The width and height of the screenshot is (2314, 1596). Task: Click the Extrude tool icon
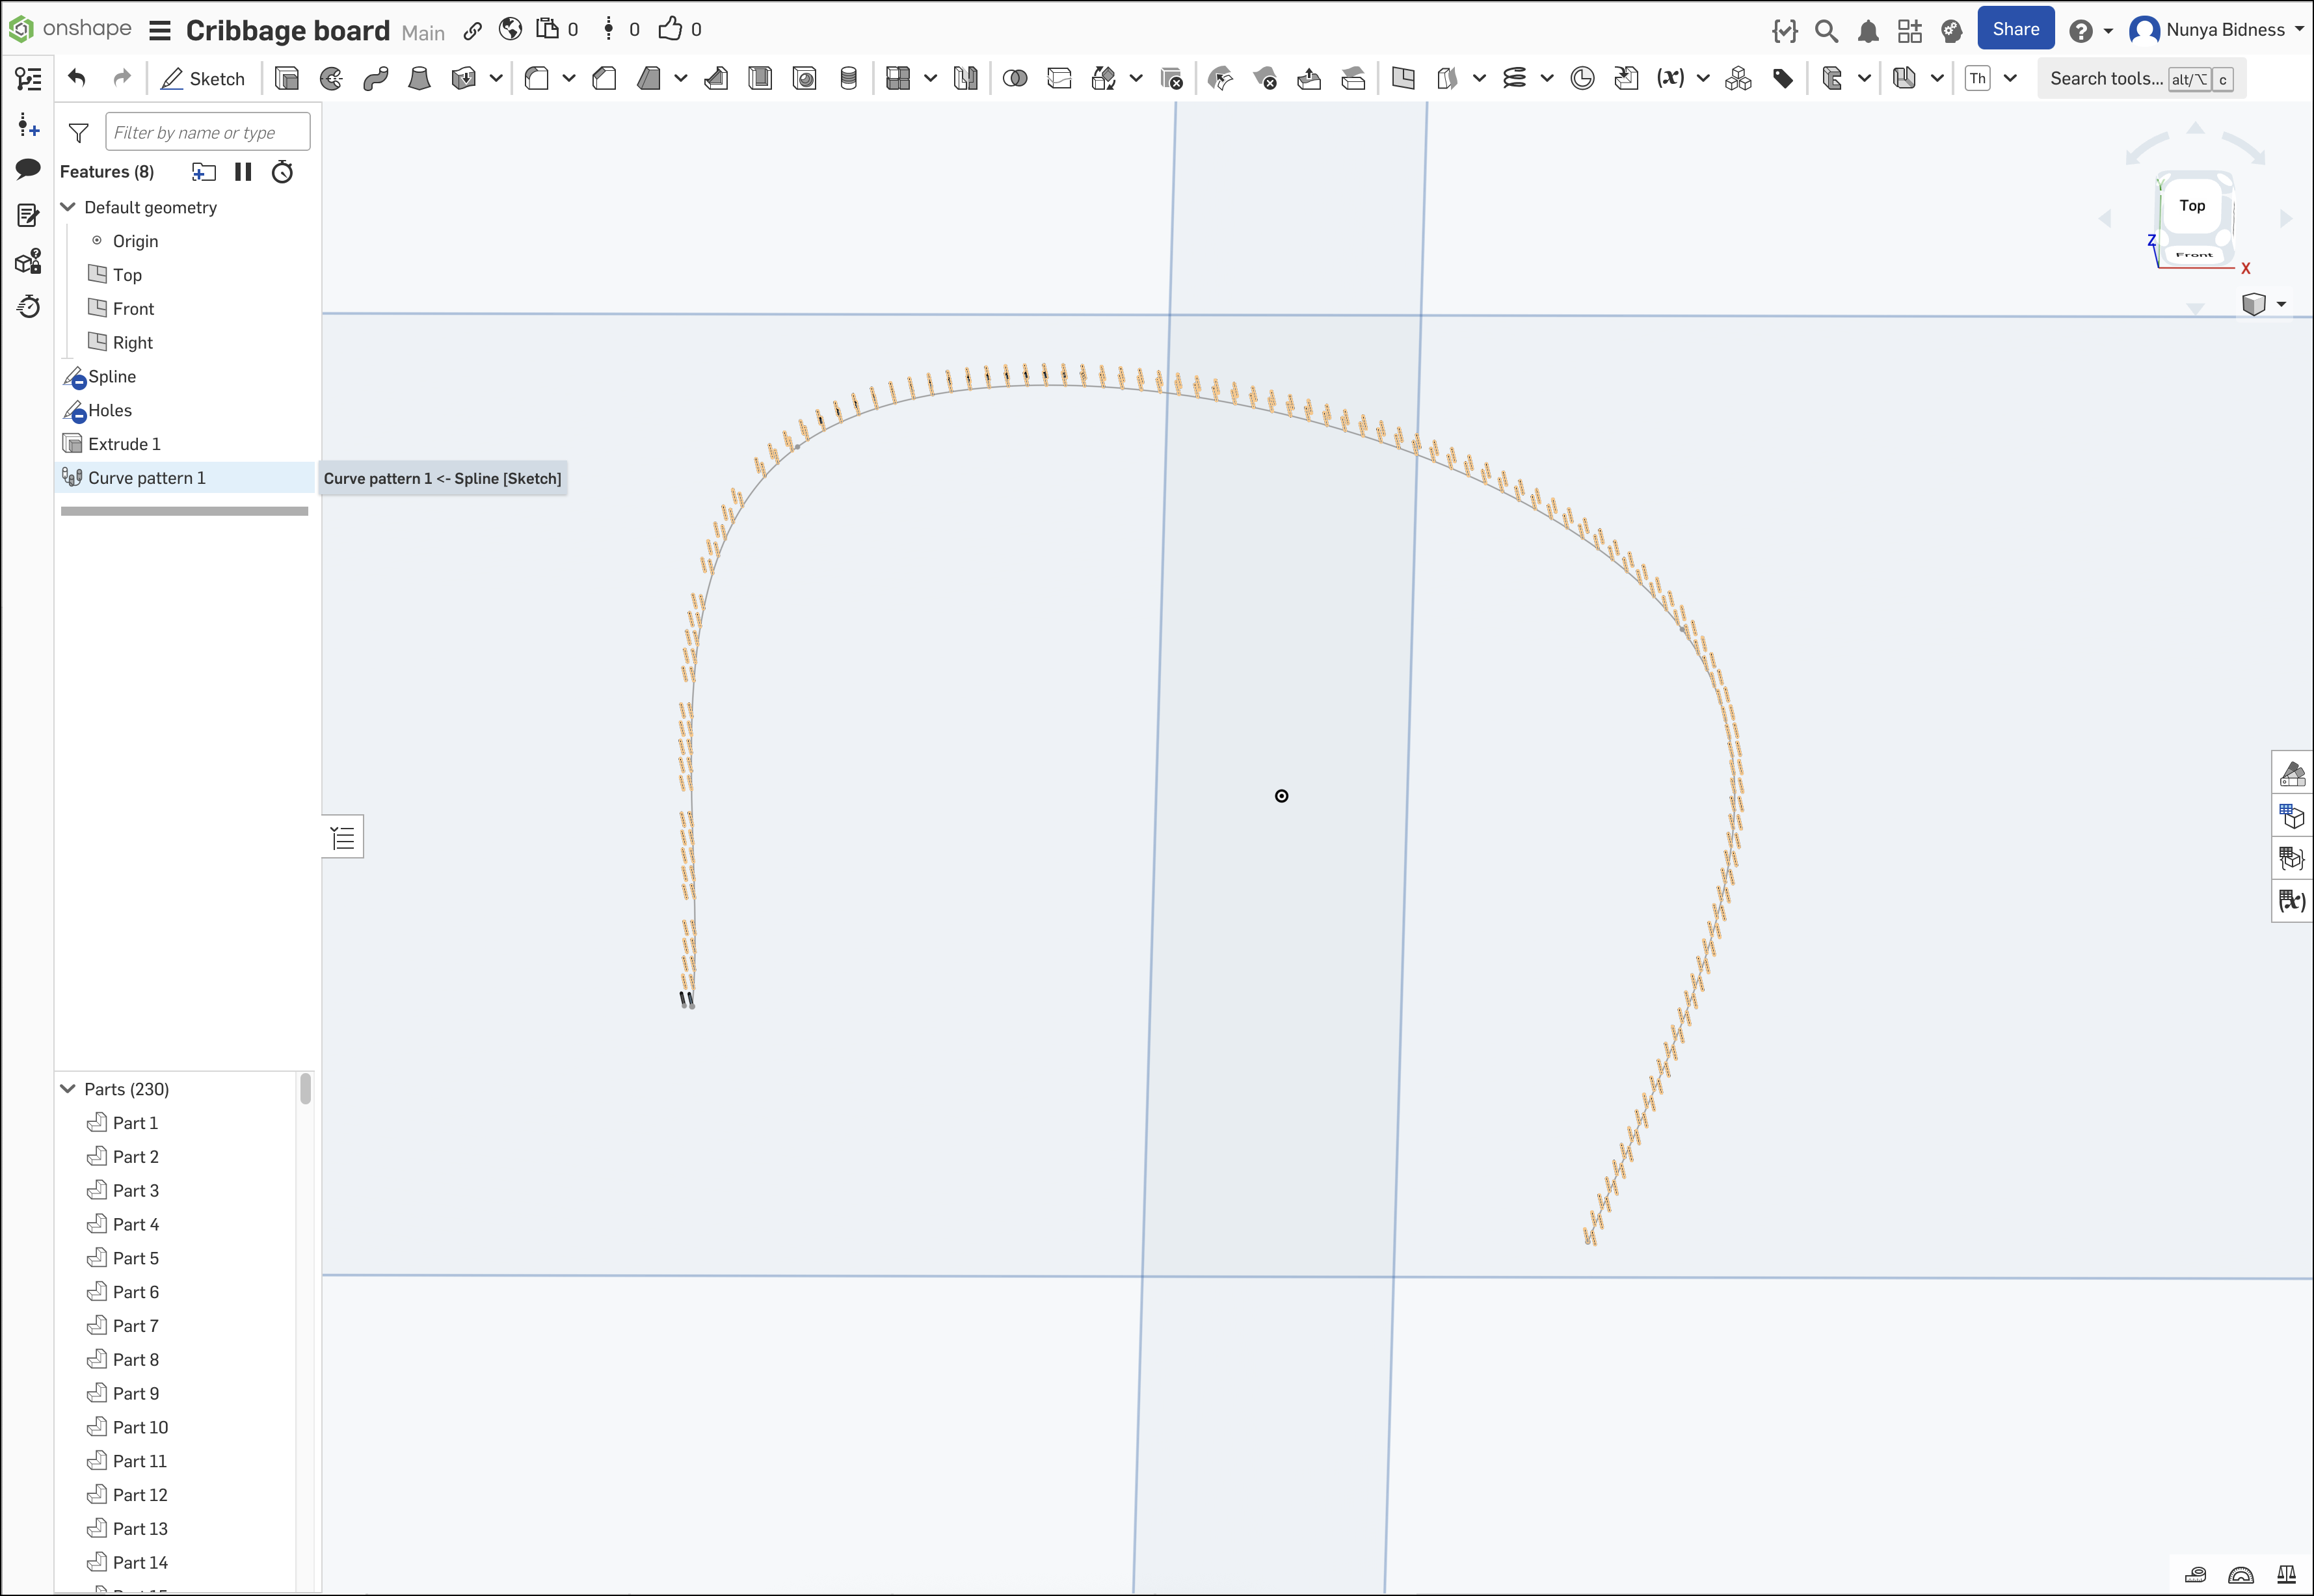click(287, 78)
